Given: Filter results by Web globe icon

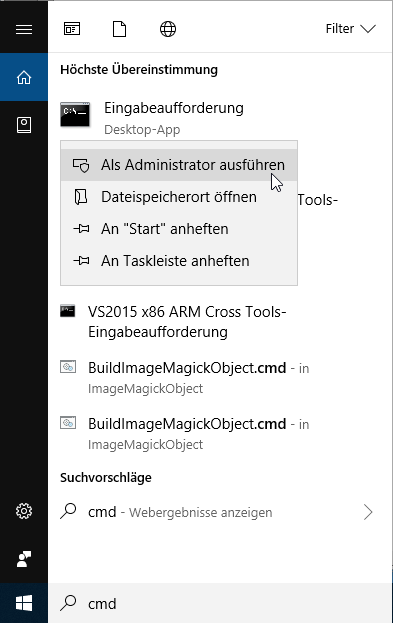Looking at the screenshot, I should point(168,29).
